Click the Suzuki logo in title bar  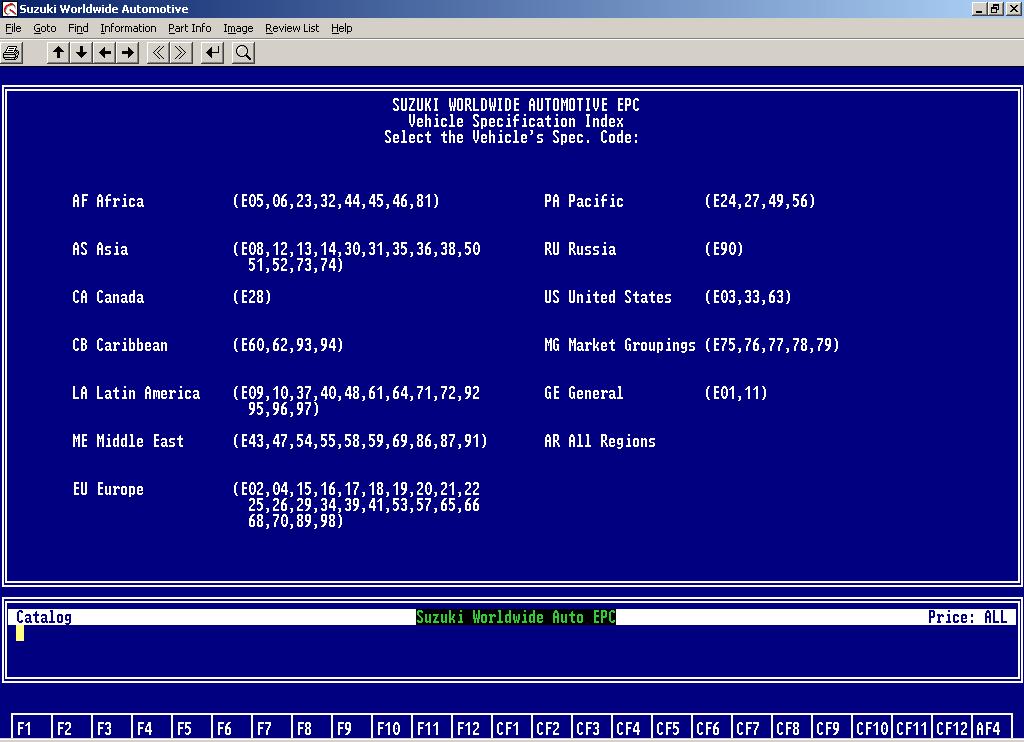(9, 9)
